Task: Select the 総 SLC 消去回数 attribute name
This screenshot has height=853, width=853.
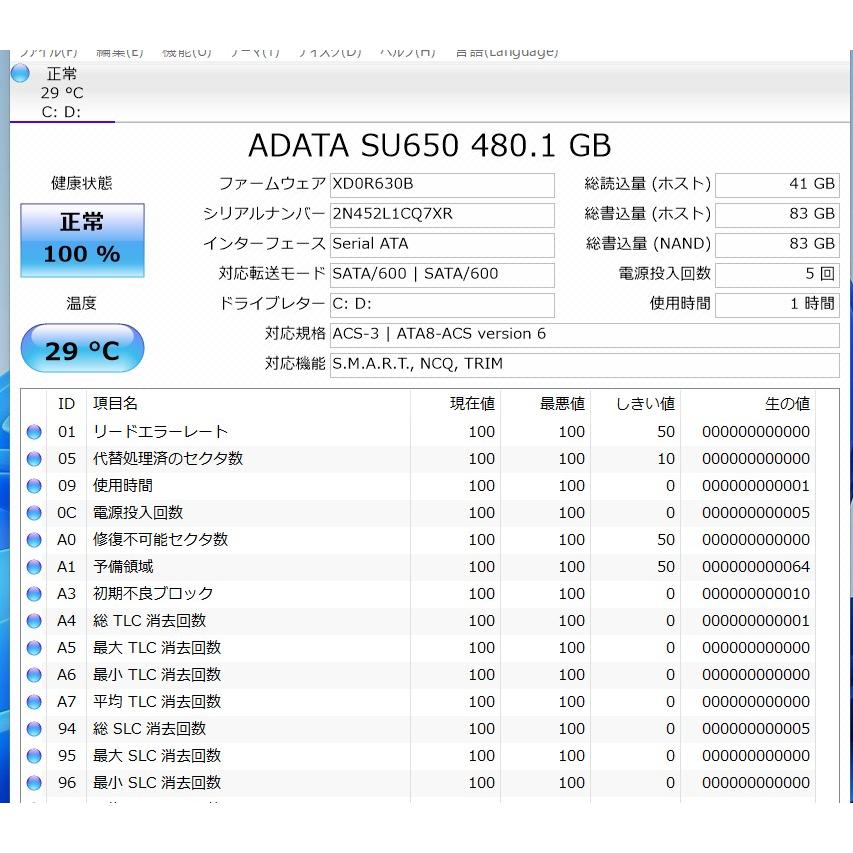Action: [x=150, y=729]
